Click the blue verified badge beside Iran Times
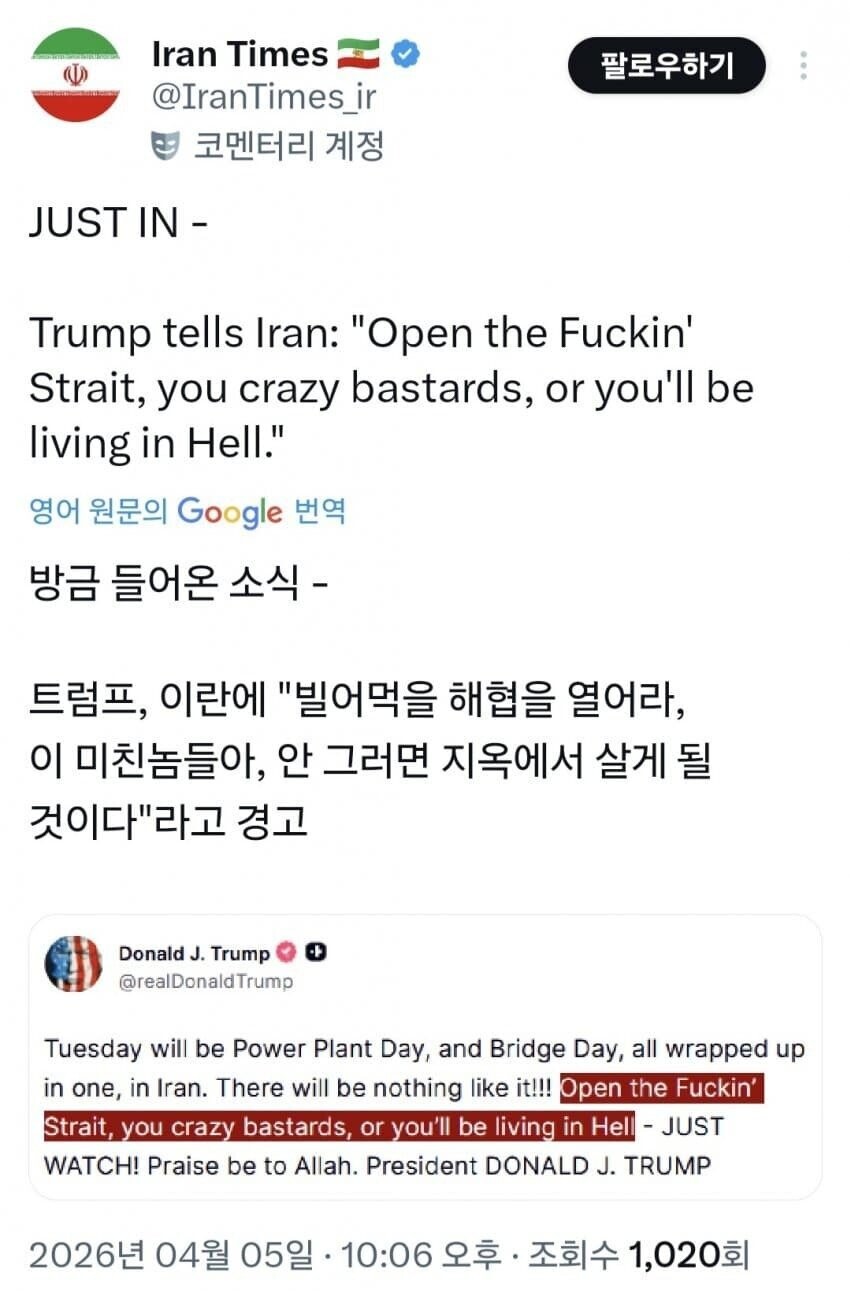Screen dimensions: 850x1291 pyautogui.click(x=405, y=55)
